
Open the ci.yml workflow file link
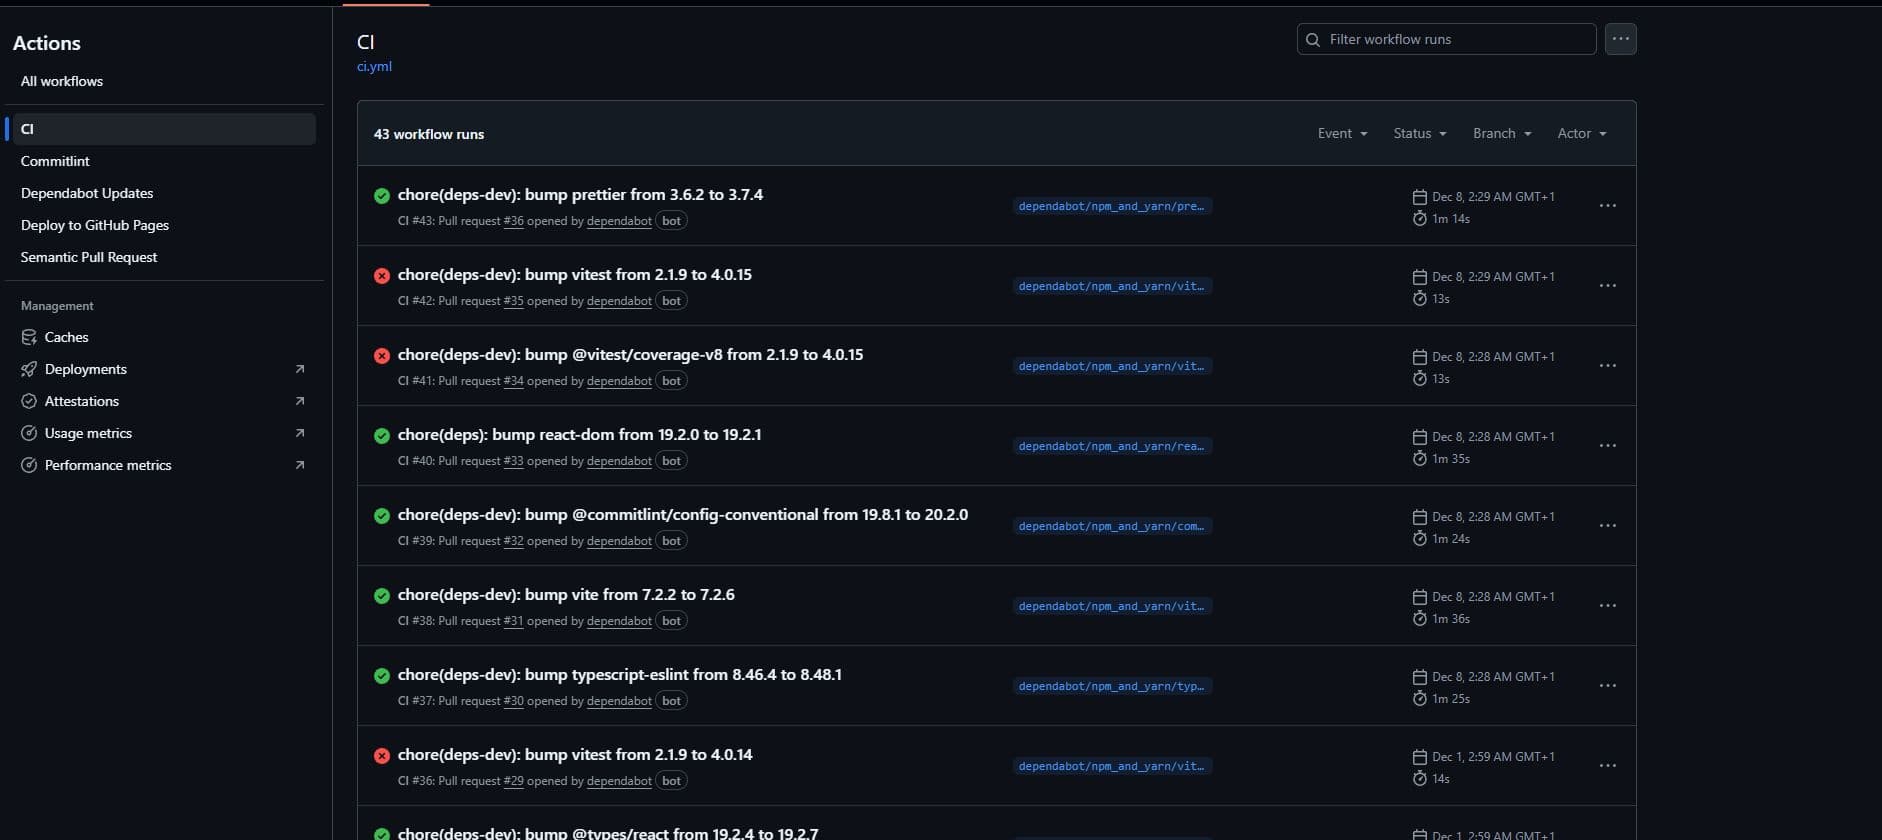coord(374,66)
